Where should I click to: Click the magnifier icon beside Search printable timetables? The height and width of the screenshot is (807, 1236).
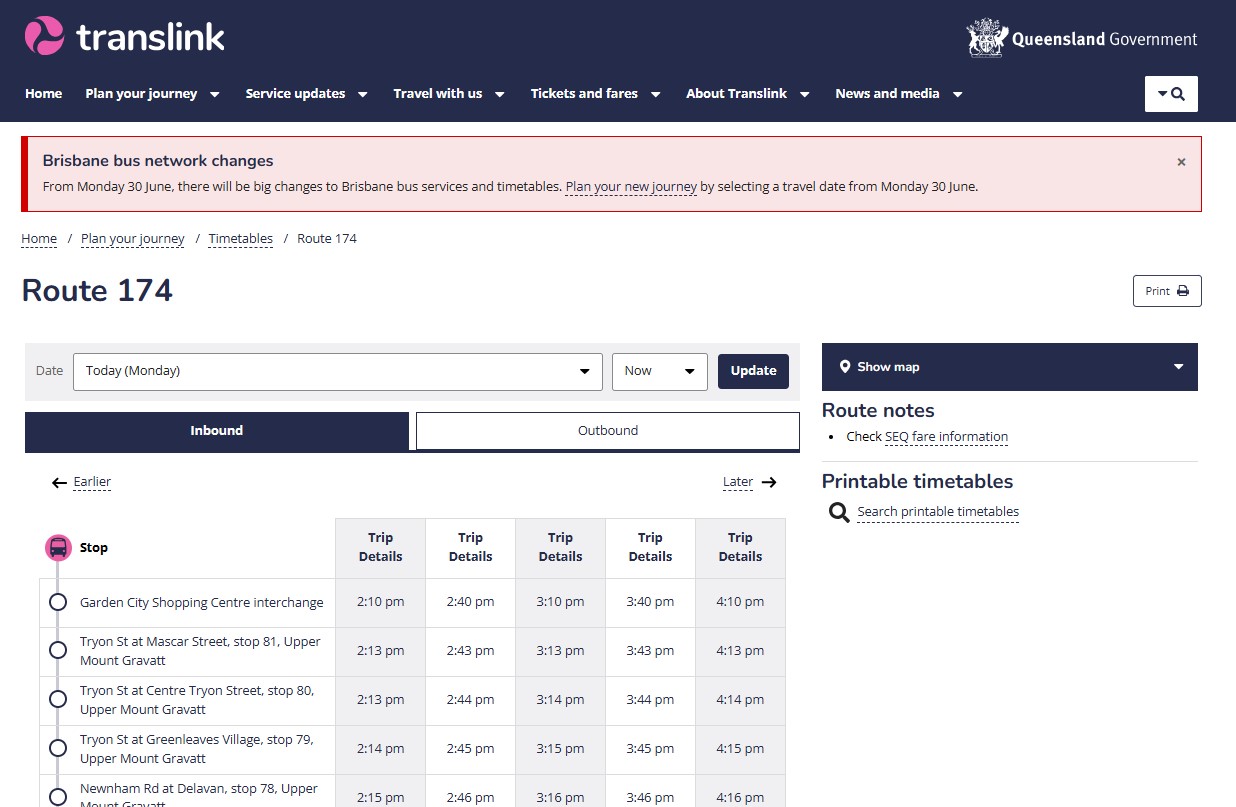pos(839,513)
